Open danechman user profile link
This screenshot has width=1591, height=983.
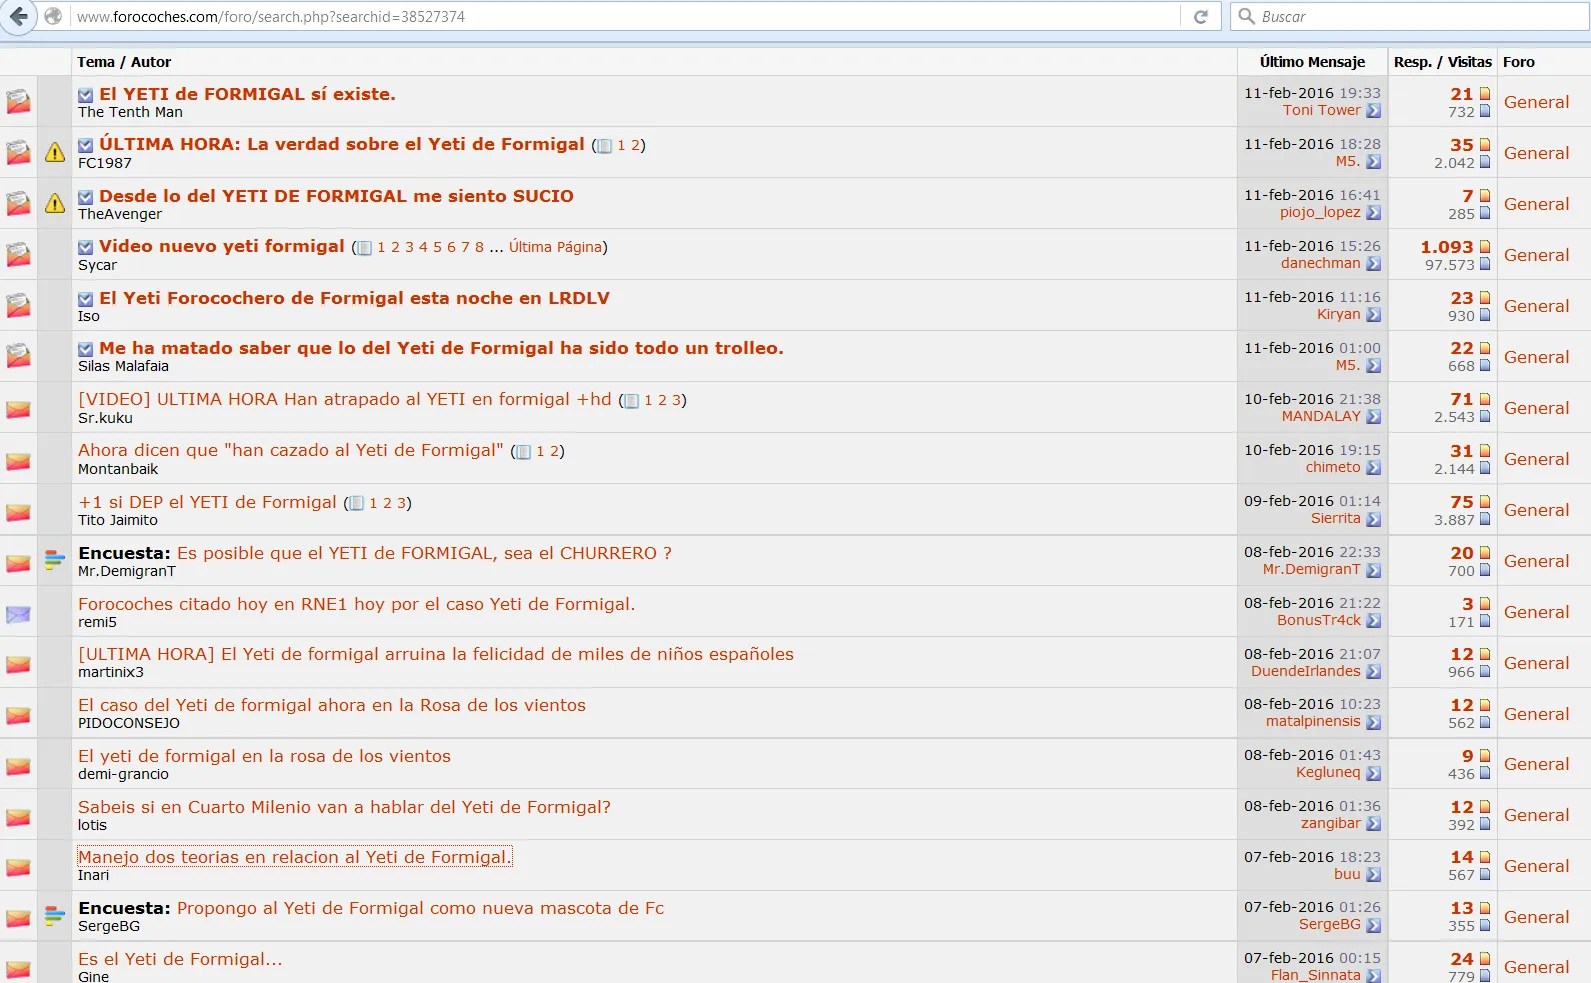click(1320, 263)
